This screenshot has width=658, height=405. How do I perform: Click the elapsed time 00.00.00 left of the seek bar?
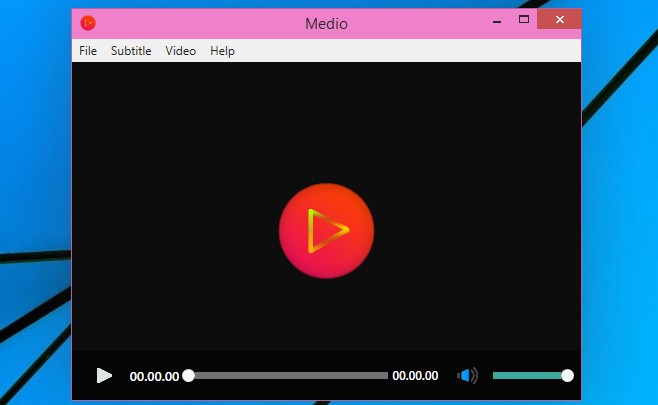[x=154, y=376]
